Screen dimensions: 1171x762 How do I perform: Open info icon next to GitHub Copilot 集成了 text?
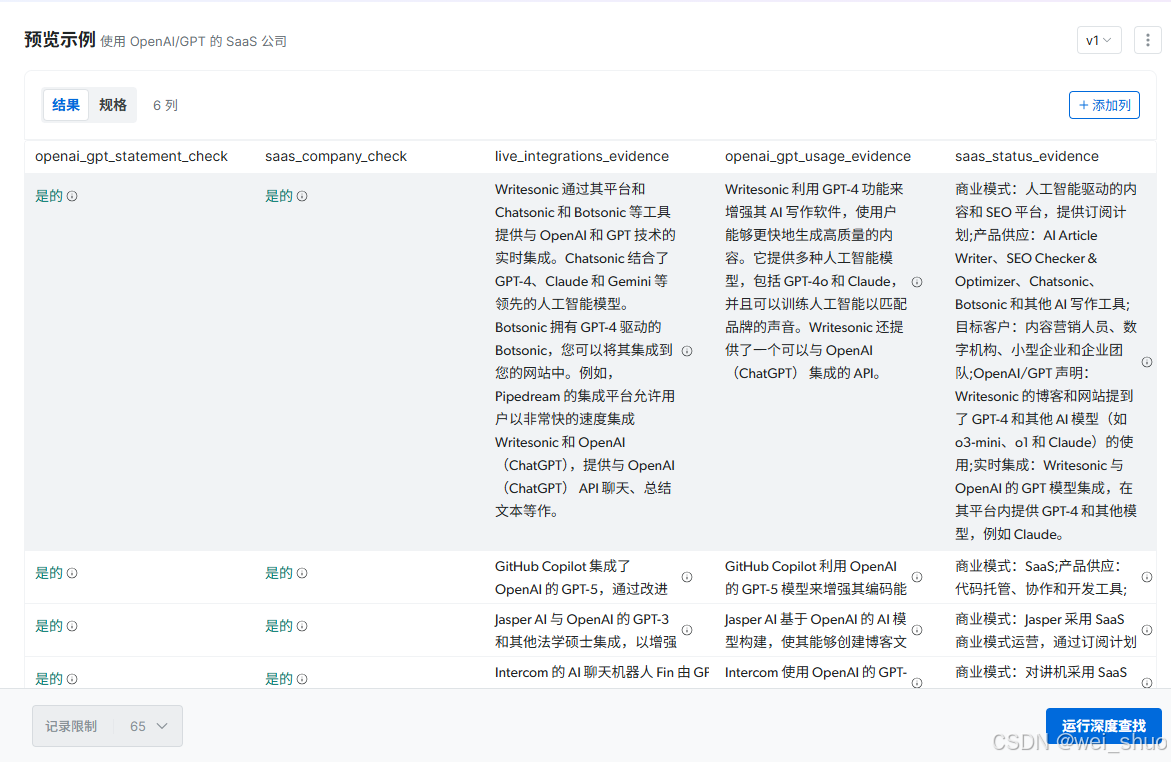point(687,577)
